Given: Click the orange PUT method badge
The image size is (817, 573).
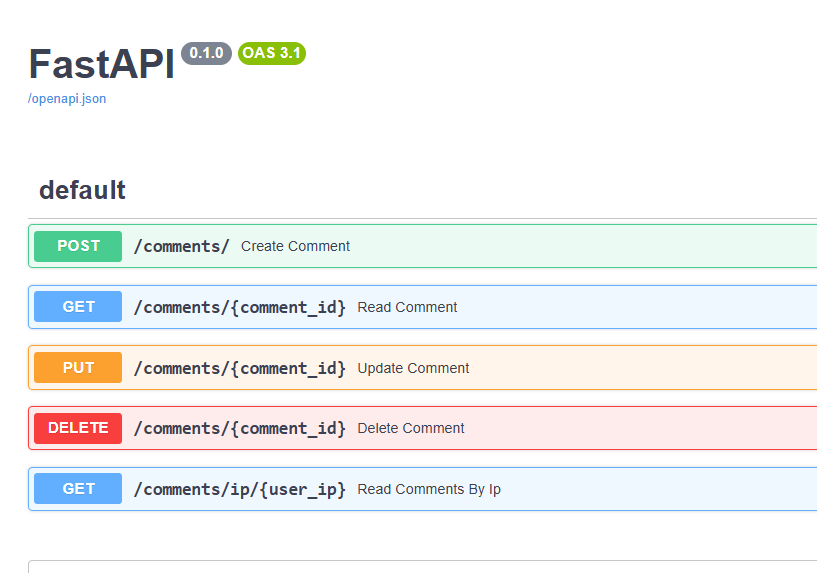Looking at the screenshot, I should point(78,368).
